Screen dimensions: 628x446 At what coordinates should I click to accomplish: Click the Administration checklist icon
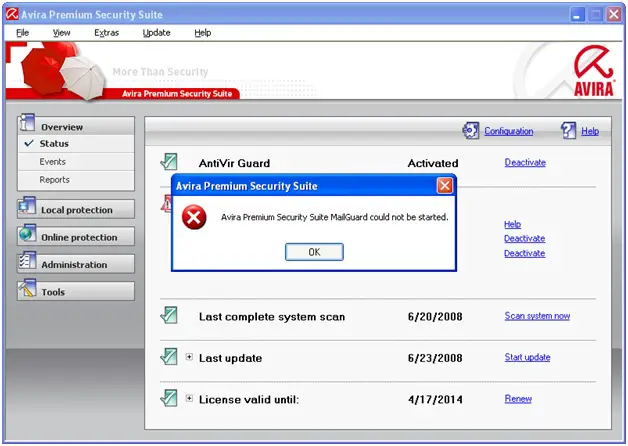pyautogui.click(x=27, y=261)
